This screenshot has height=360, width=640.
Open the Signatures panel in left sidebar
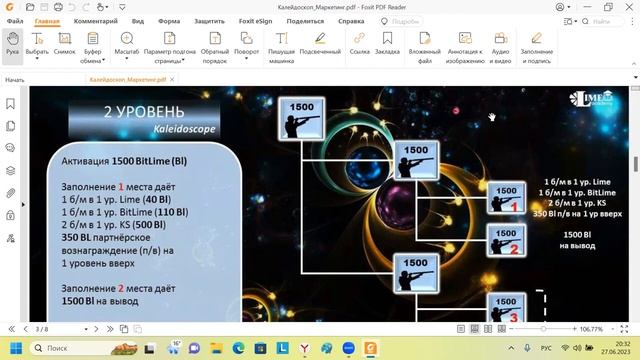(x=11, y=238)
